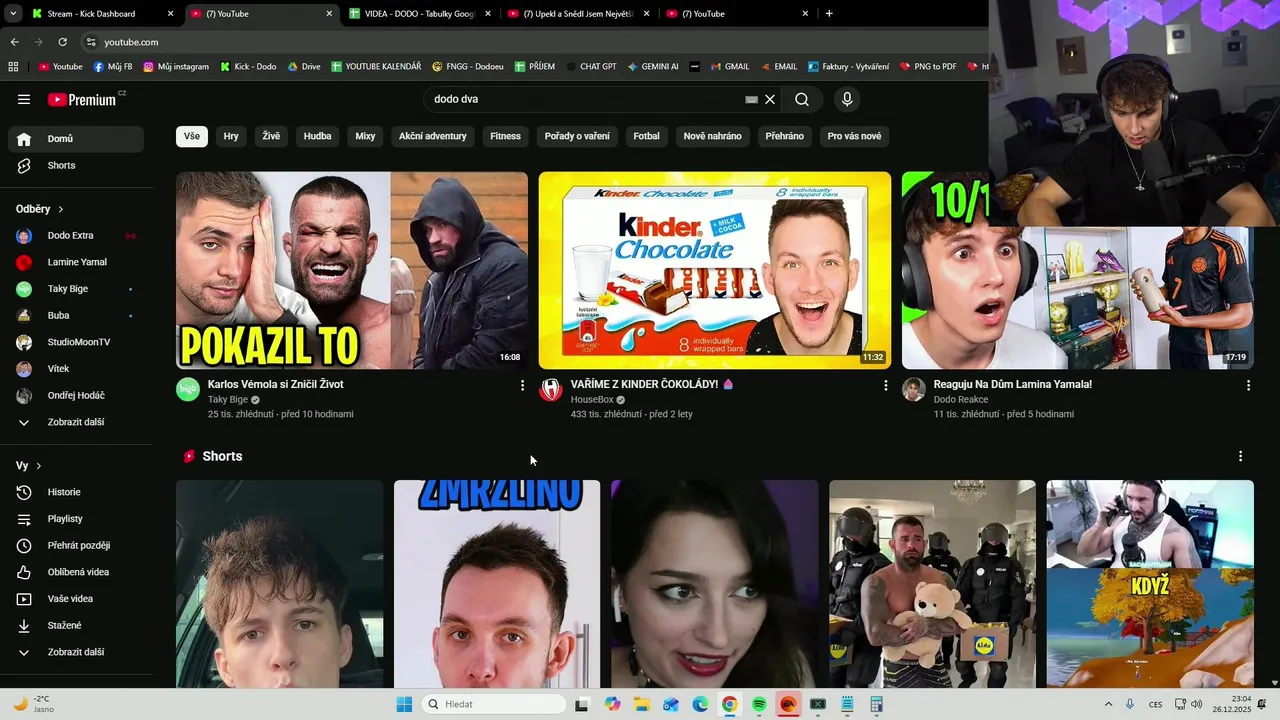
Task: Open Stažené in the sidebar
Action: (76, 625)
